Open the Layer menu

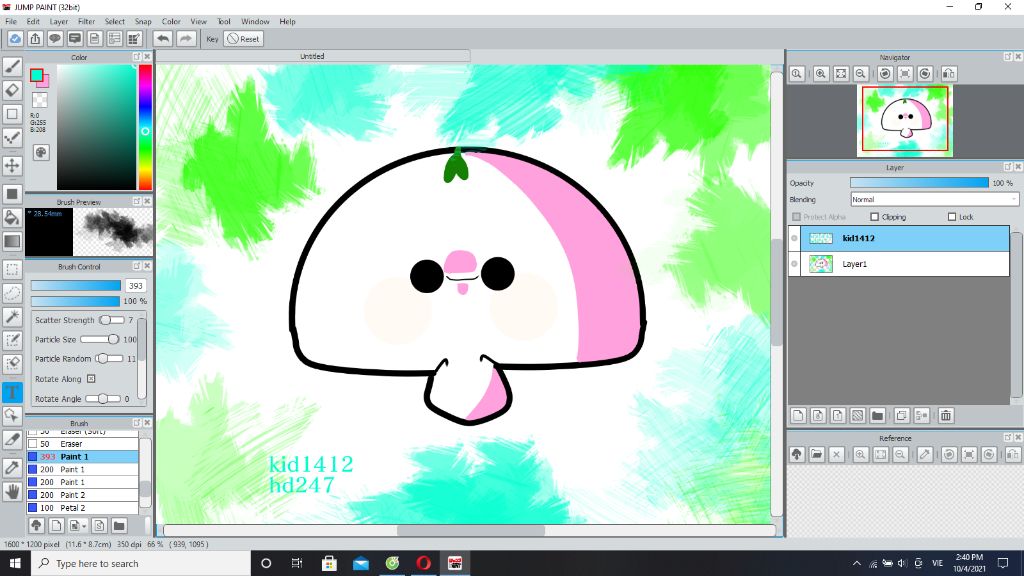tap(59, 22)
